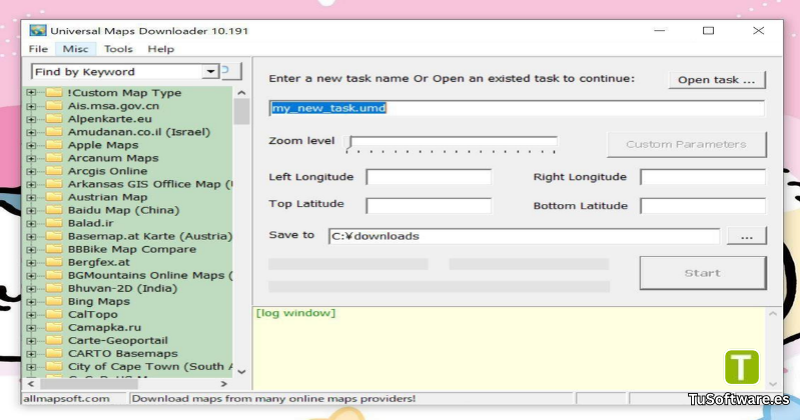Screen dimensions: 800x420
Task: Click the map list vertical scrollbar thumb
Action: tap(241, 112)
